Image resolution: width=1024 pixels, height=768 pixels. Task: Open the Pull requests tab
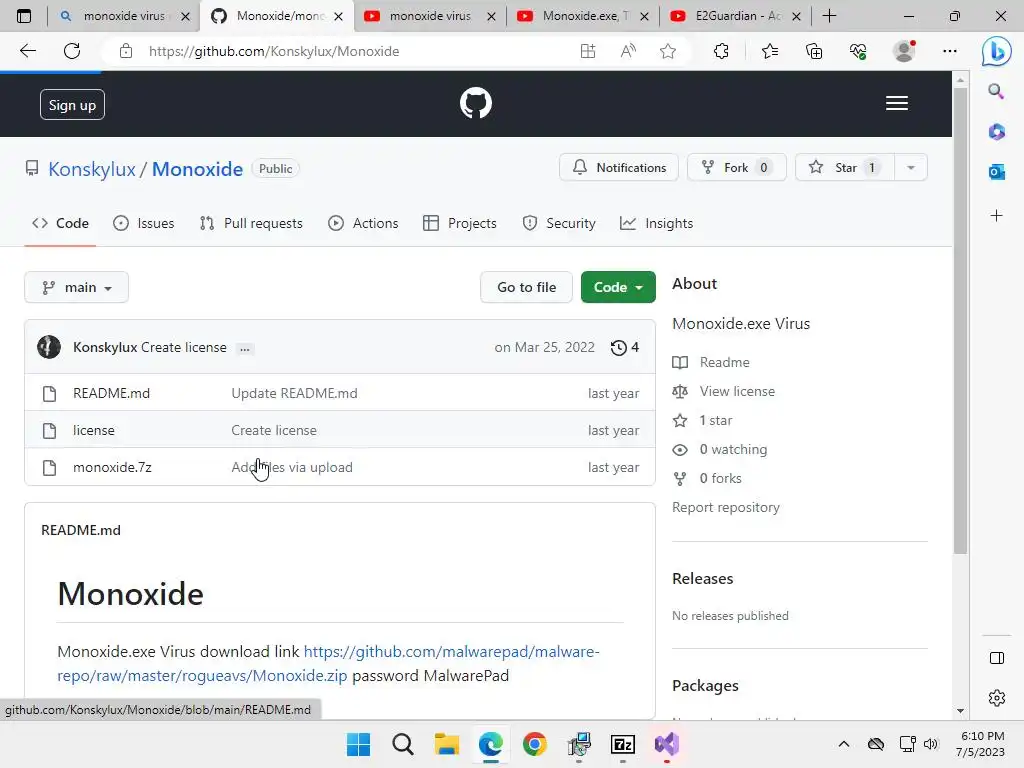click(x=251, y=223)
